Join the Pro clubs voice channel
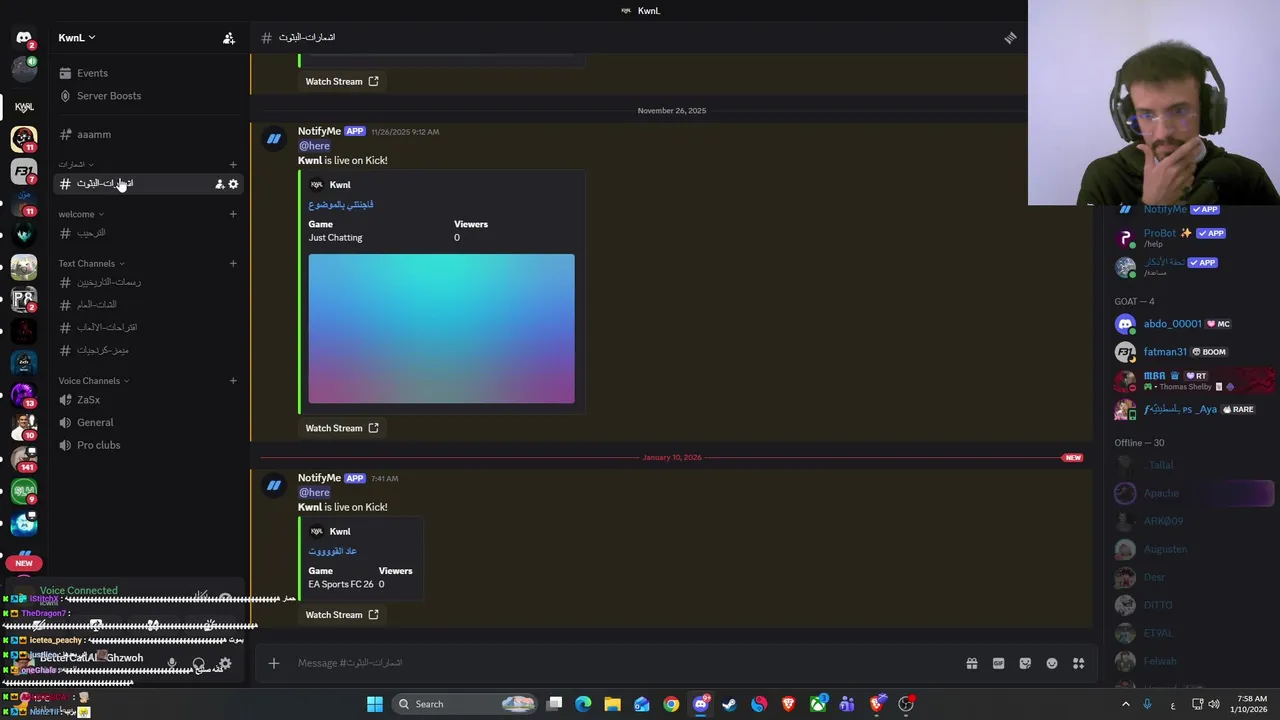The image size is (1280, 720). point(148,446)
